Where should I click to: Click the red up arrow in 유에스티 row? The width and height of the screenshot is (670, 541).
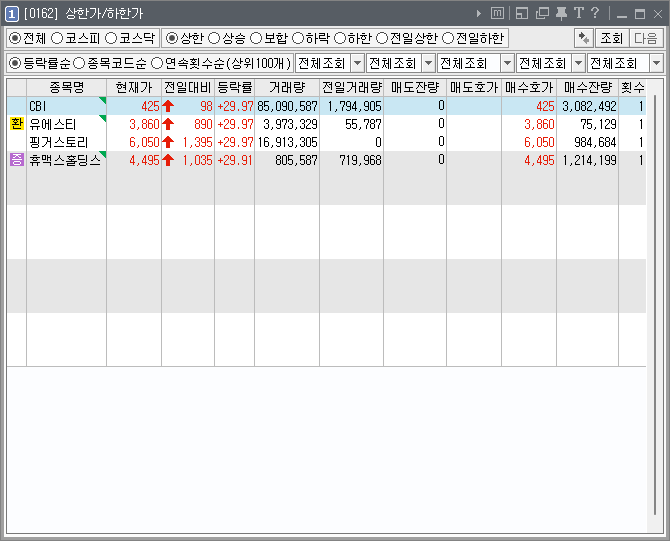pos(168,124)
